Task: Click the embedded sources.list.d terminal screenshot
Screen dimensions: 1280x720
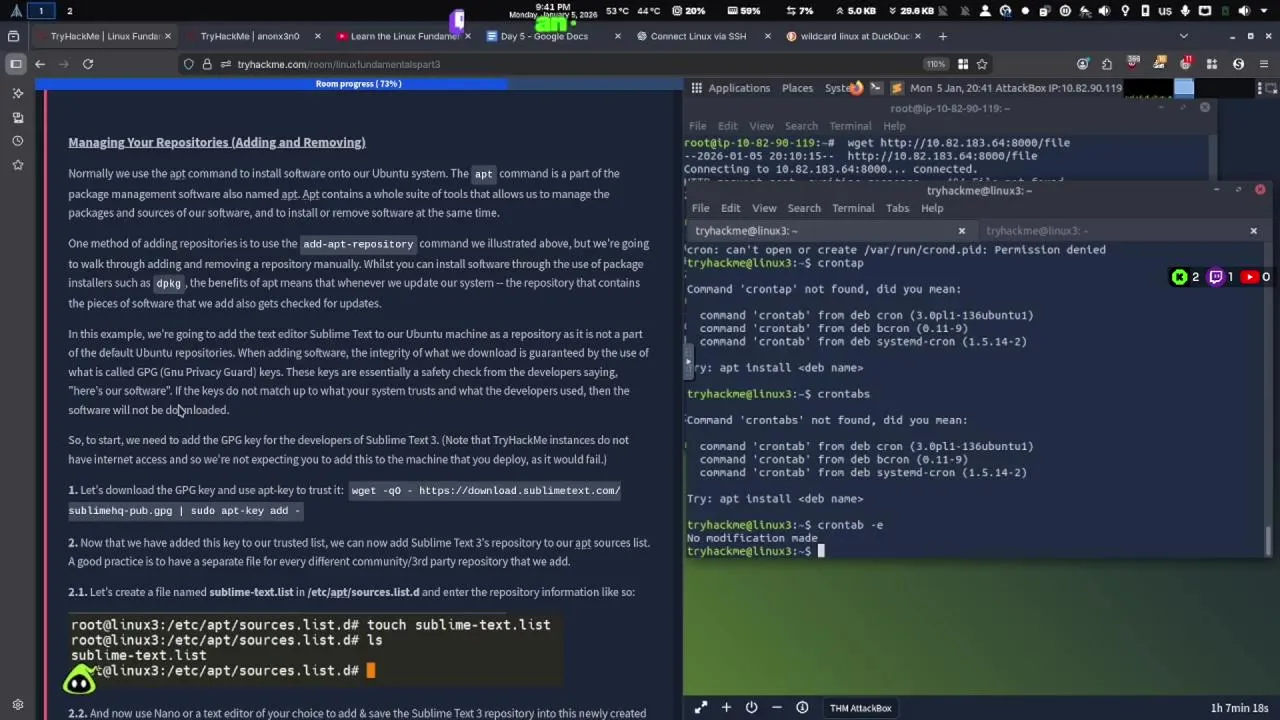Action: click(315, 648)
